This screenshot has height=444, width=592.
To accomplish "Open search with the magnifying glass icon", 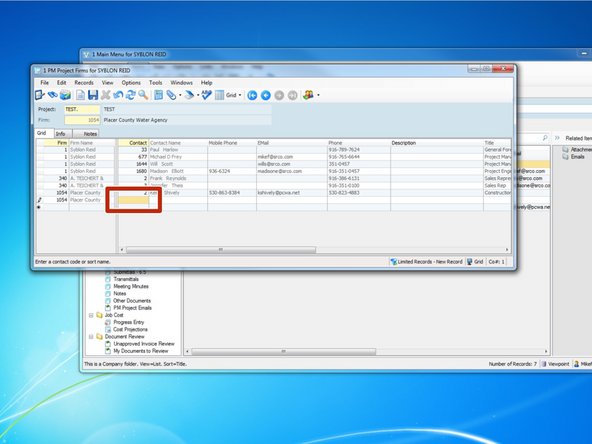I will (143, 95).
